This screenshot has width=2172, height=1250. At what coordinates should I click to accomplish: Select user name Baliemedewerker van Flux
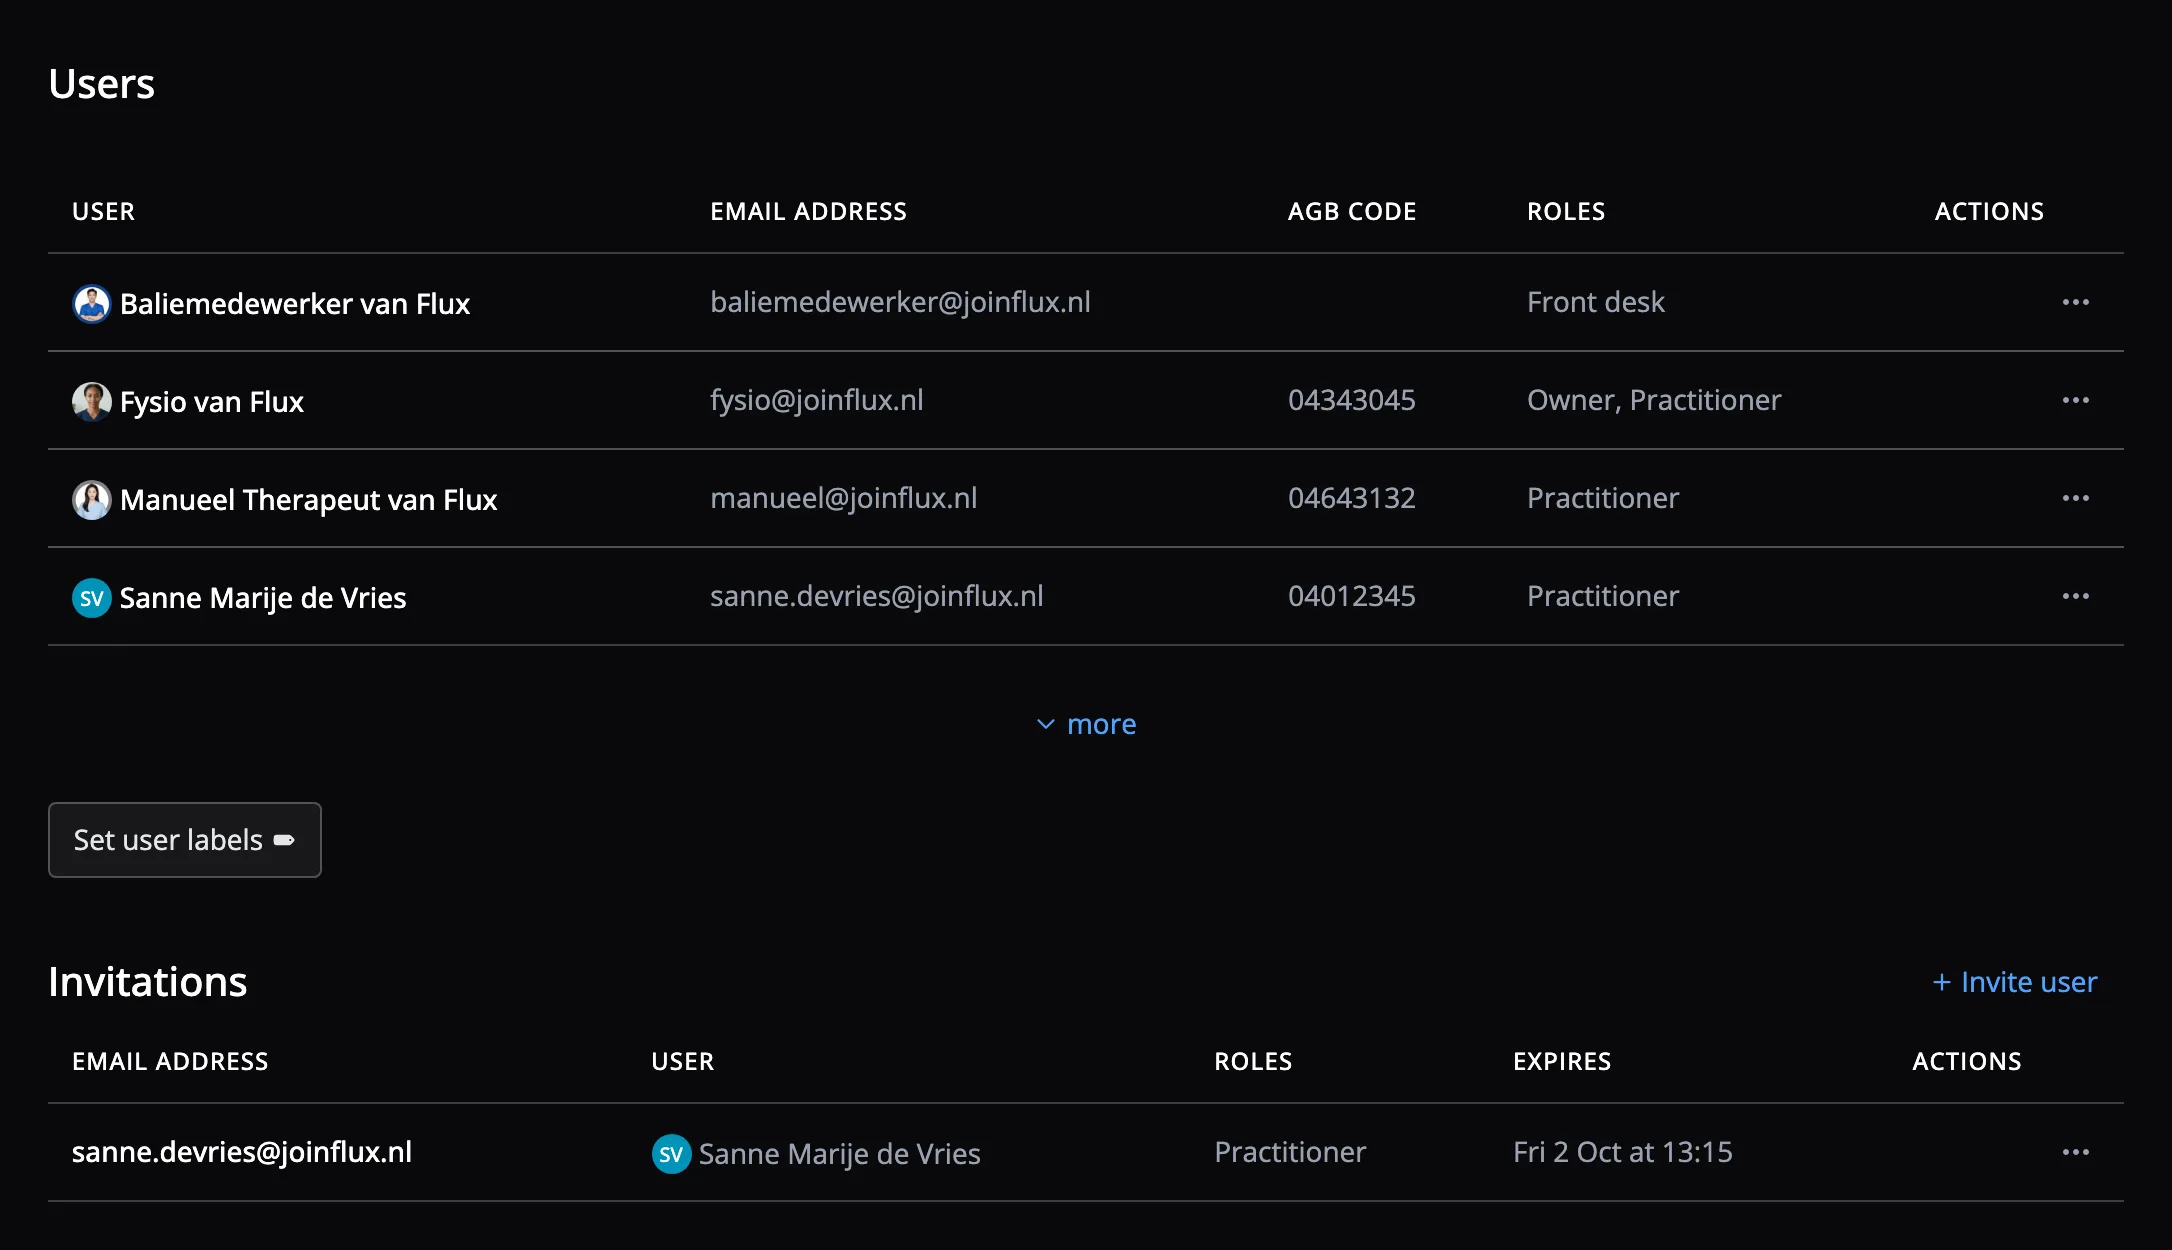(x=295, y=303)
